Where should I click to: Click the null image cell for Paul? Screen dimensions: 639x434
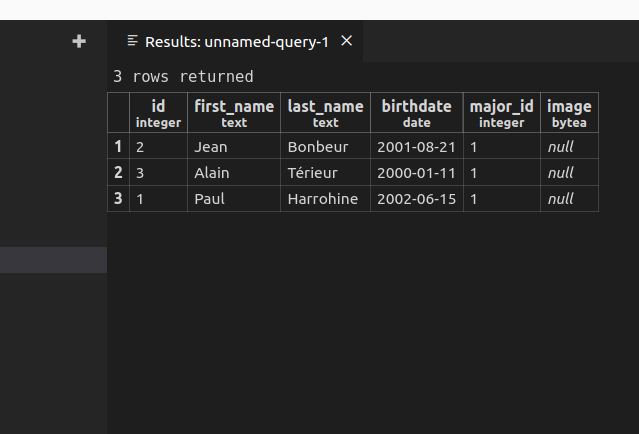point(569,198)
